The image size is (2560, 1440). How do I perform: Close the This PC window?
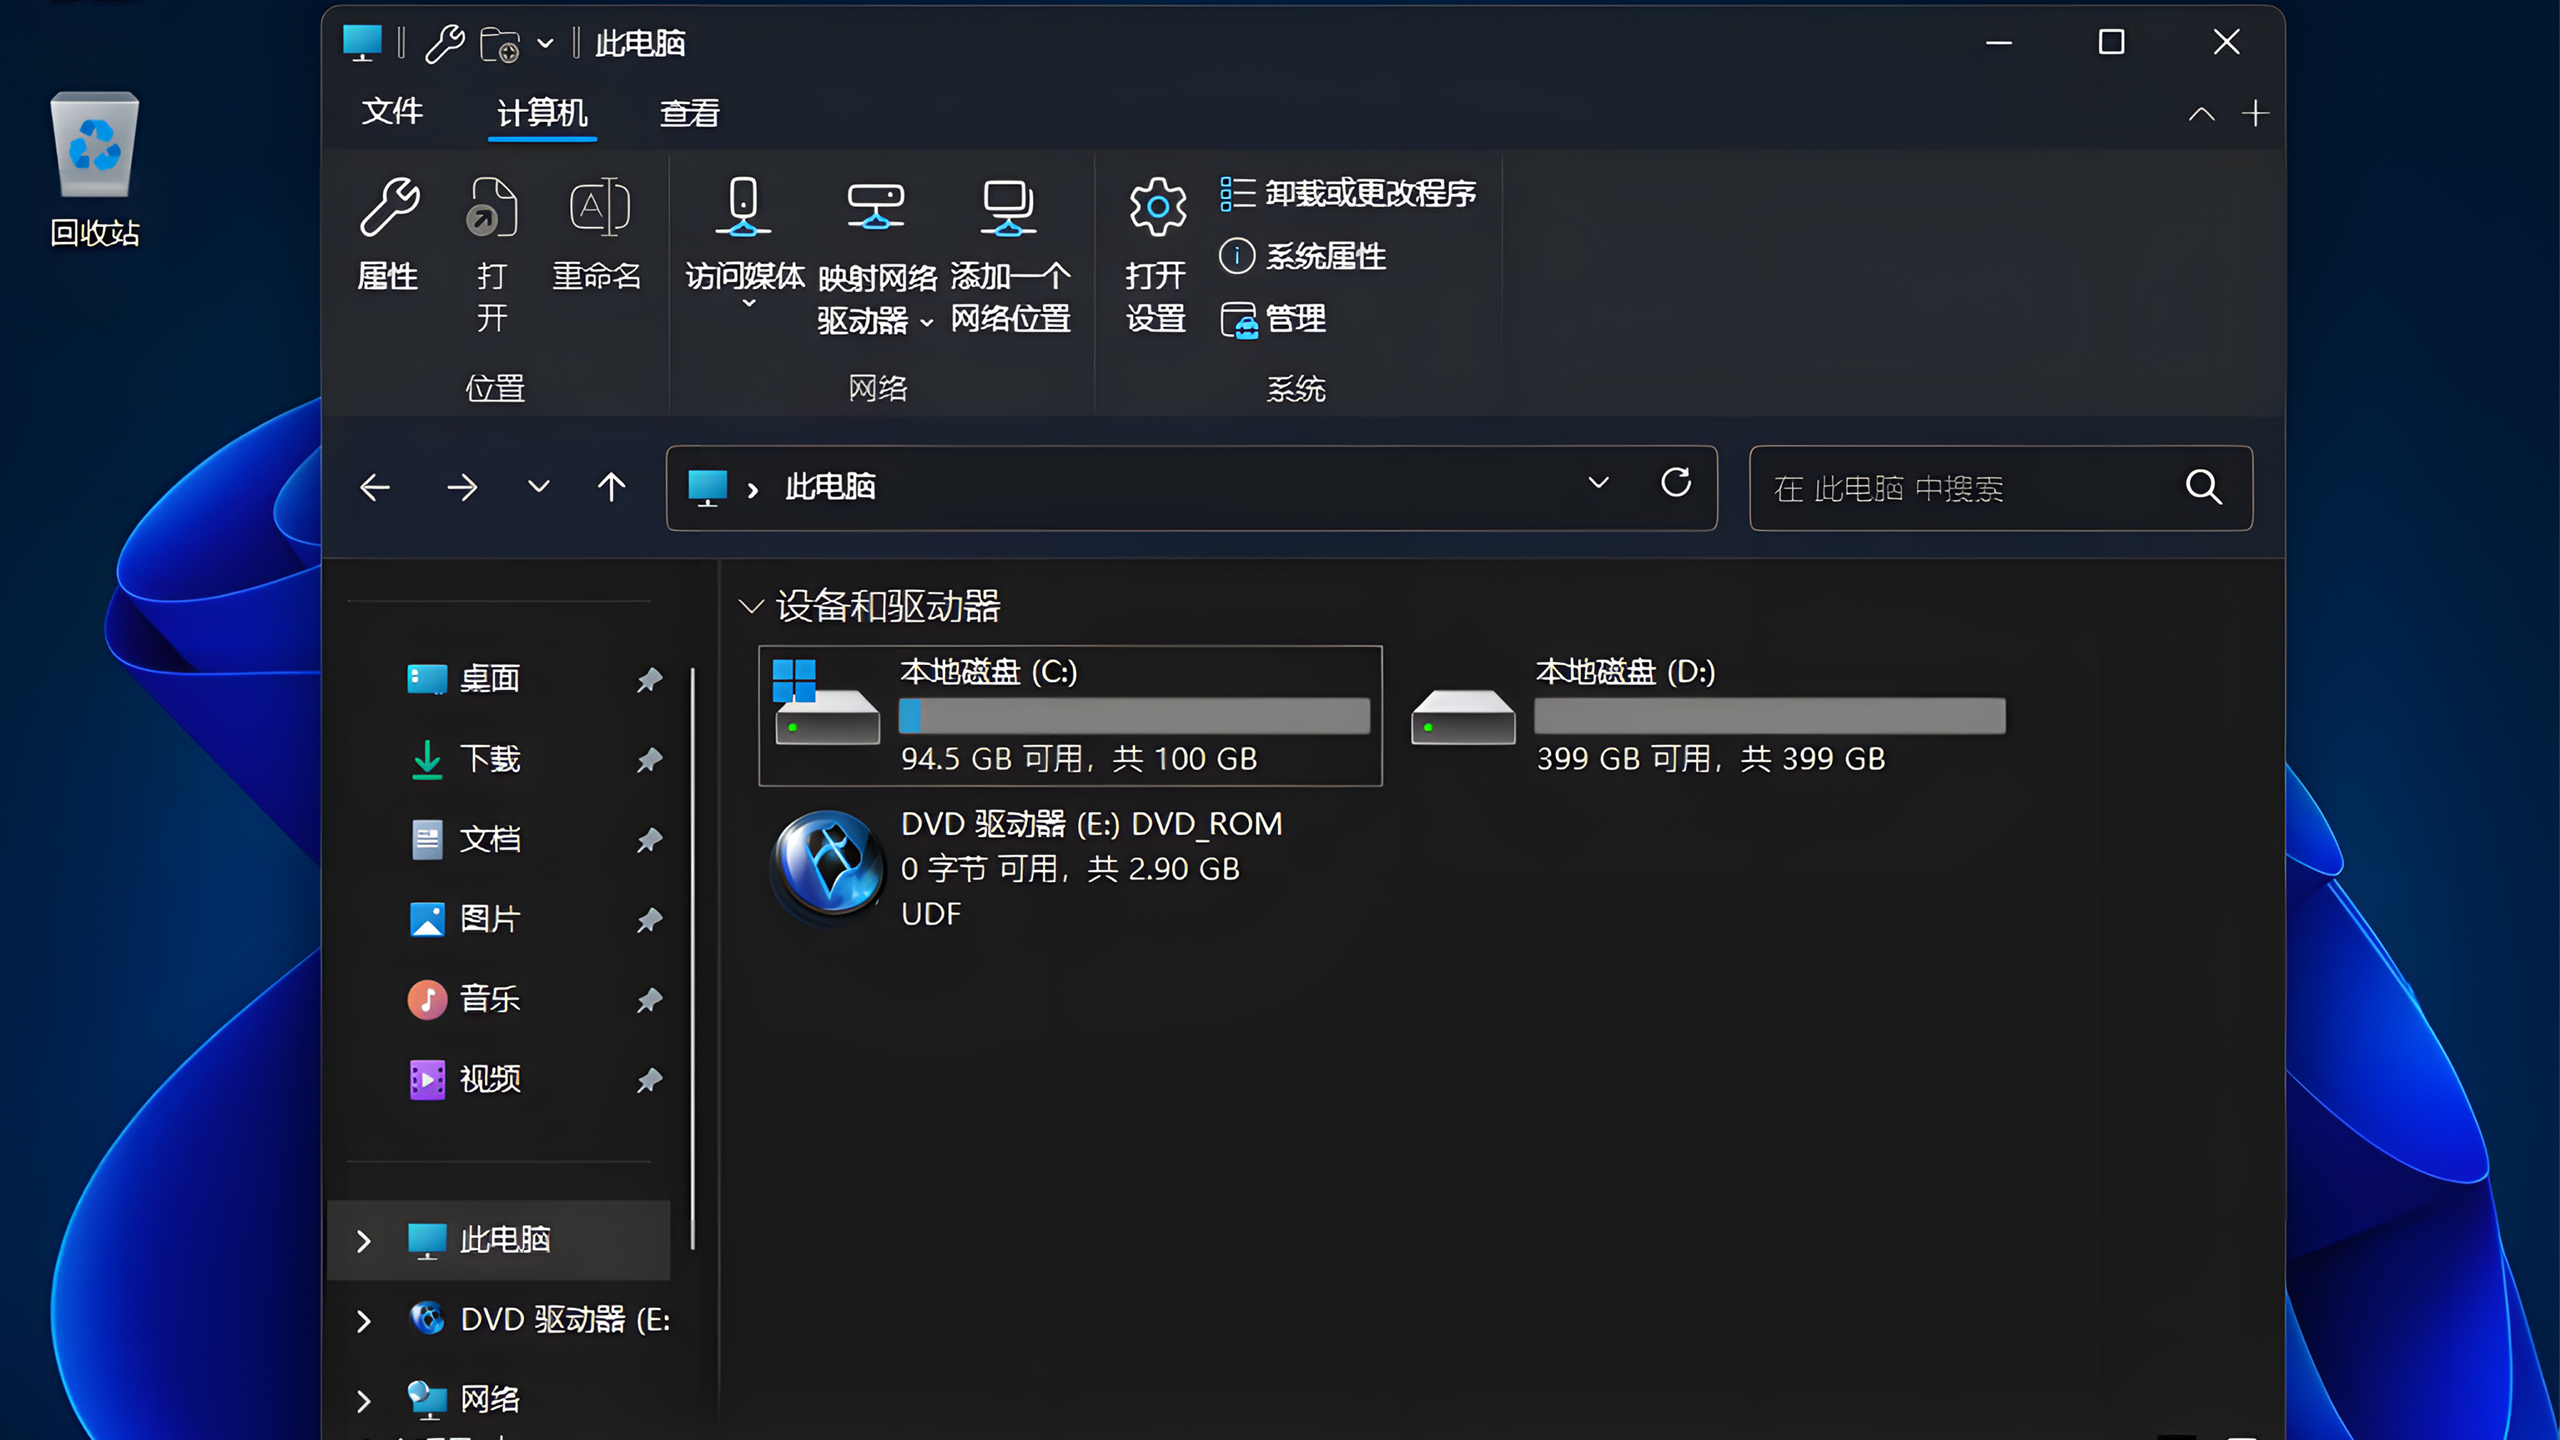pyautogui.click(x=2226, y=42)
